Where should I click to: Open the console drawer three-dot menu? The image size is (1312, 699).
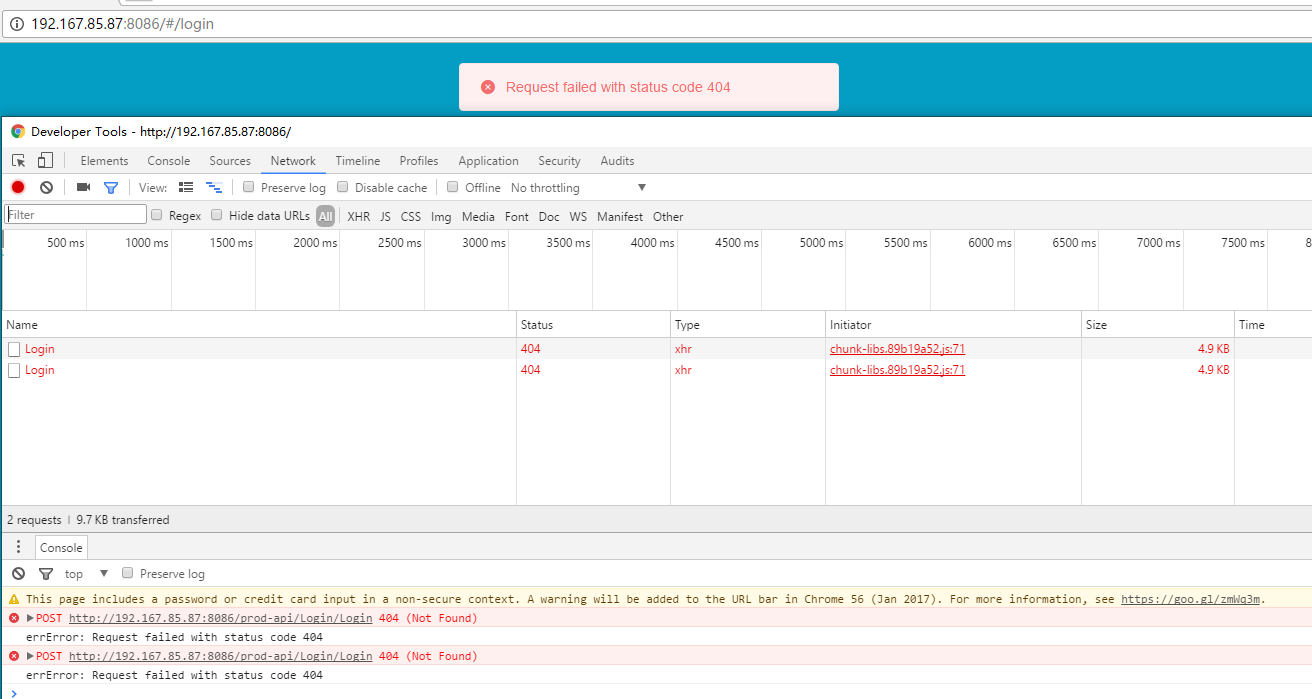point(18,547)
